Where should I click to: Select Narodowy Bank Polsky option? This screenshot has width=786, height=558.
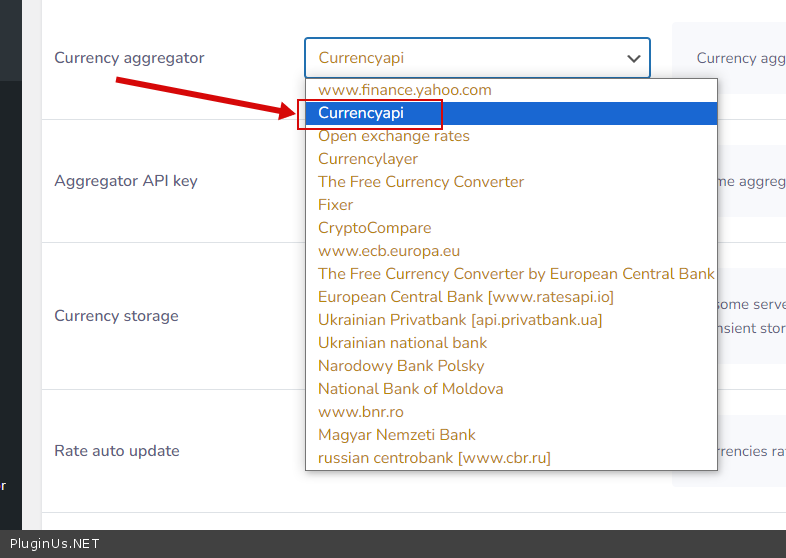click(x=401, y=366)
